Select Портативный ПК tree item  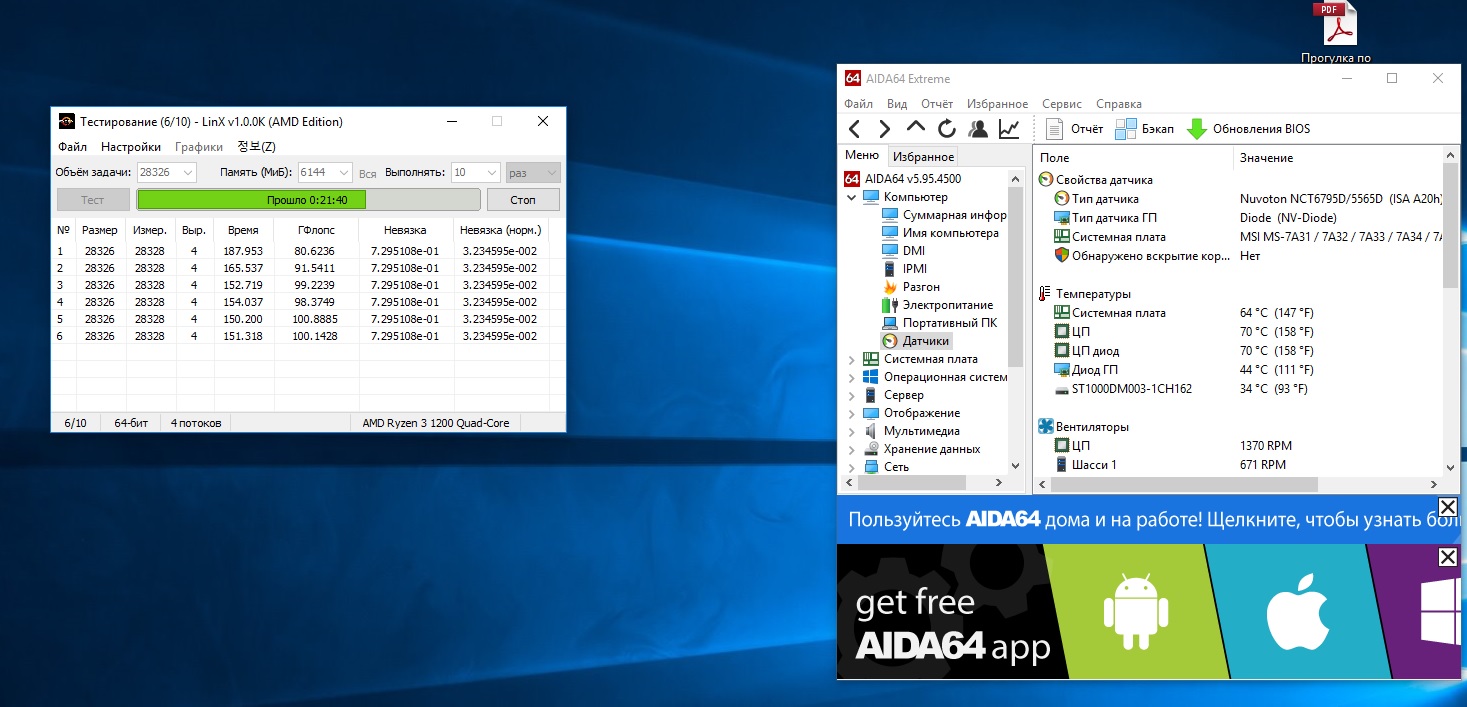pyautogui.click(x=940, y=323)
